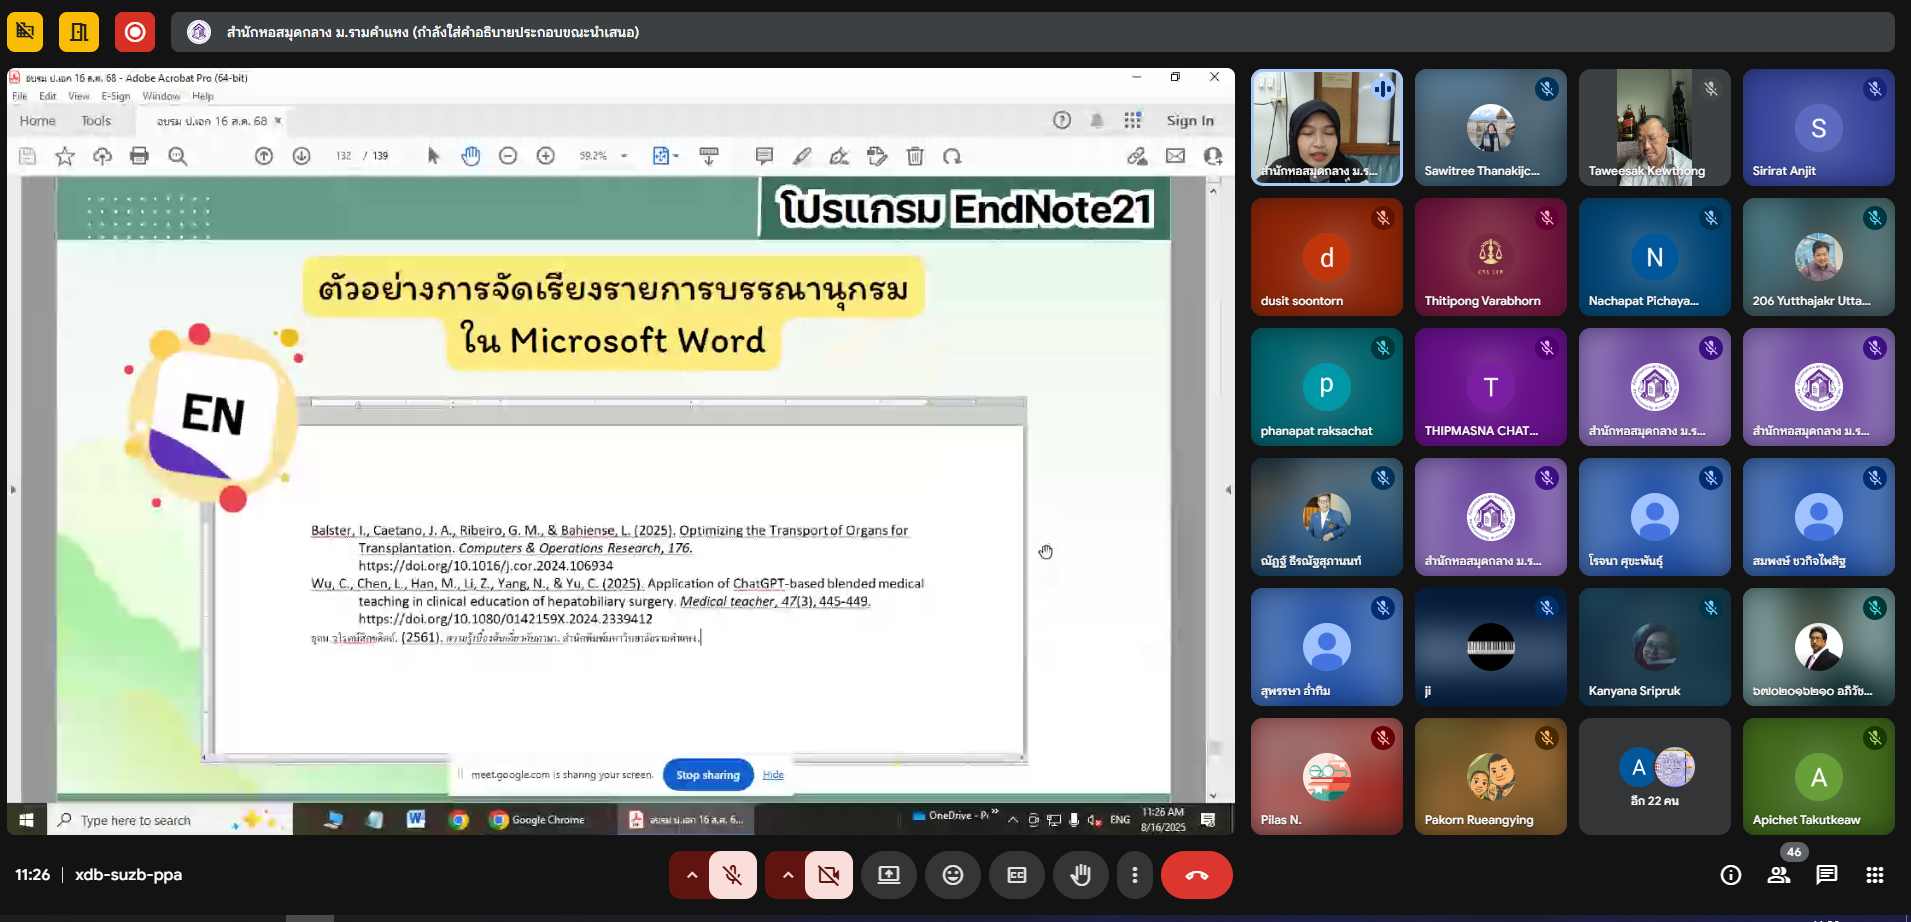Image resolution: width=1911 pixels, height=922 pixels.
Task: Click the cloud upload icon in Acrobat
Action: pos(102,156)
